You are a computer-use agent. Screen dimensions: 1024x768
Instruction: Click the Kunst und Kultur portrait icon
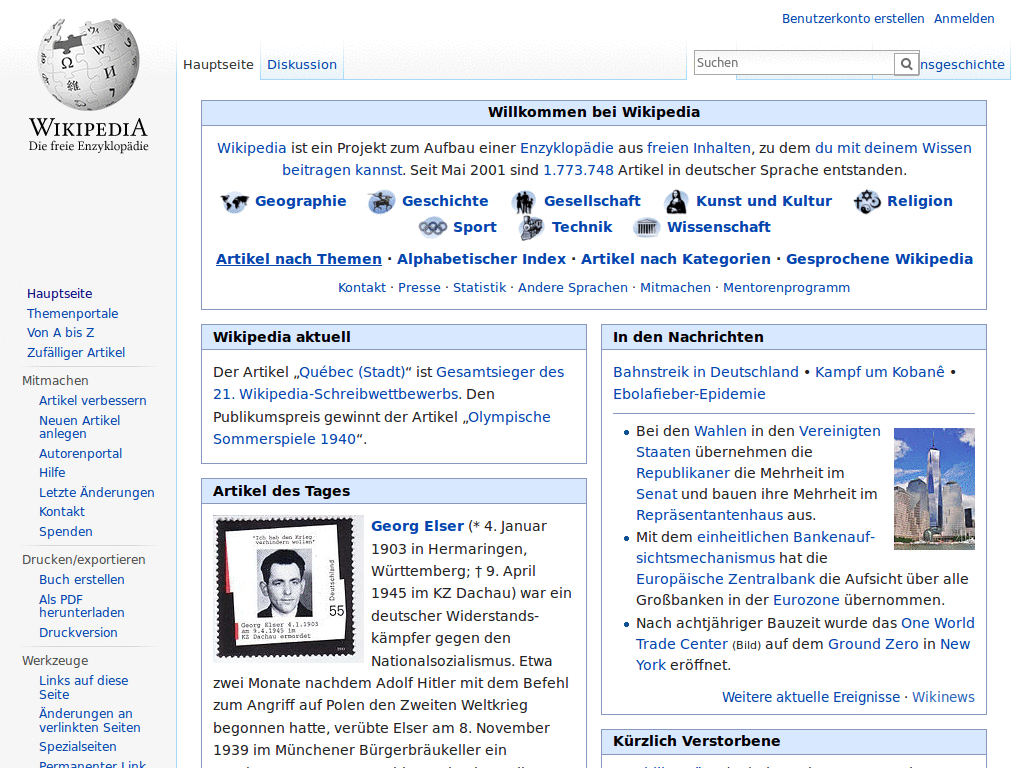(676, 202)
